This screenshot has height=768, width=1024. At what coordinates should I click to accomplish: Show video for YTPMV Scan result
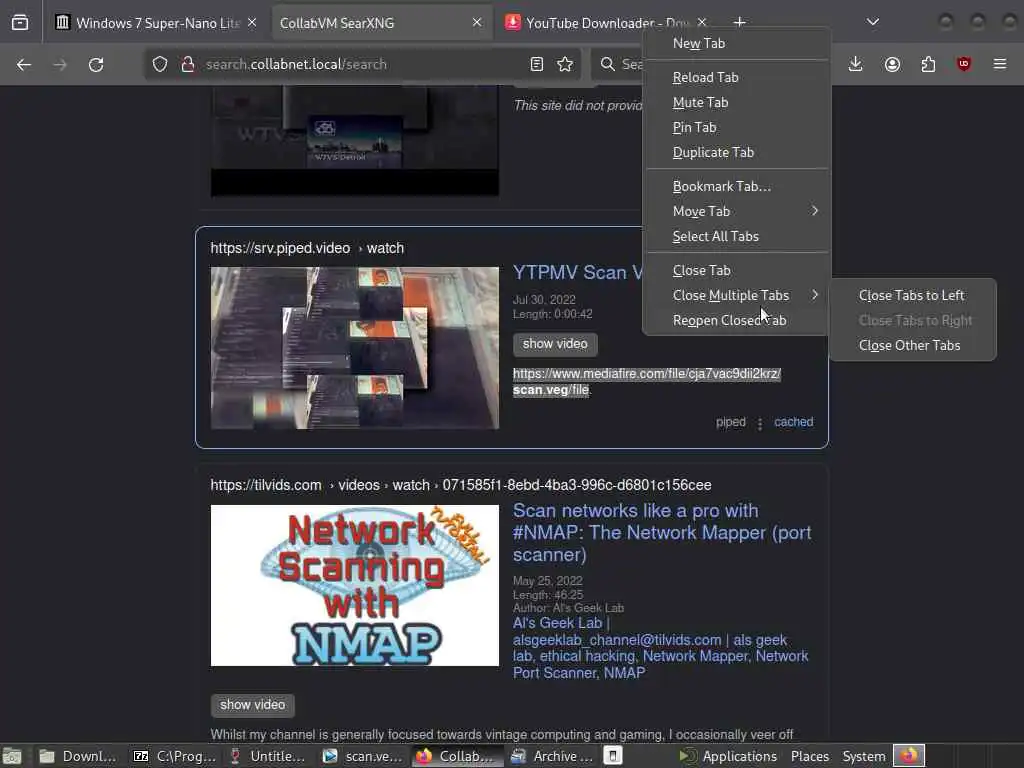click(555, 344)
